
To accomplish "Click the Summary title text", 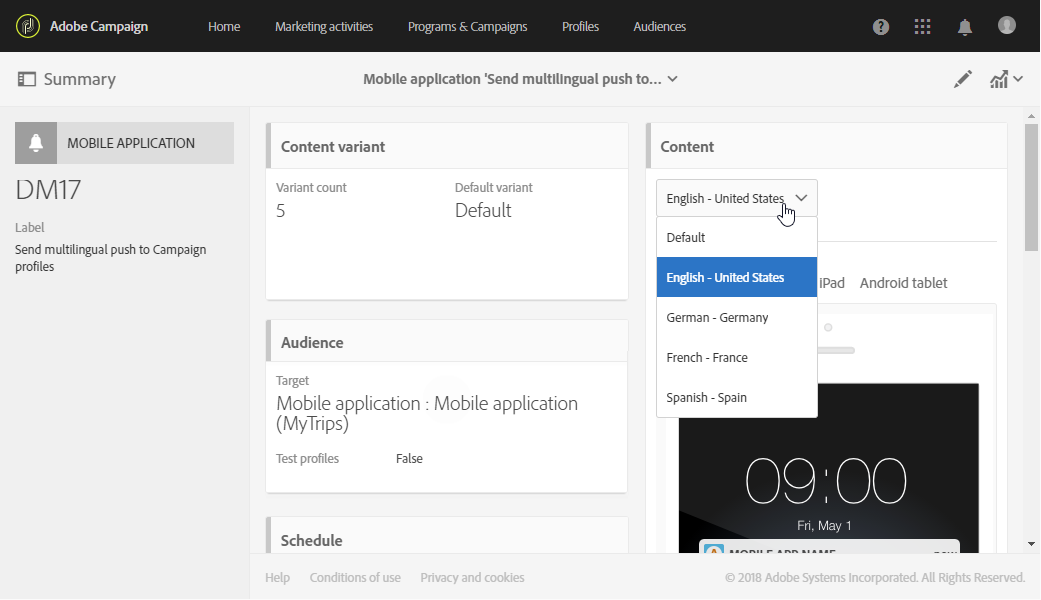I will click(x=80, y=79).
